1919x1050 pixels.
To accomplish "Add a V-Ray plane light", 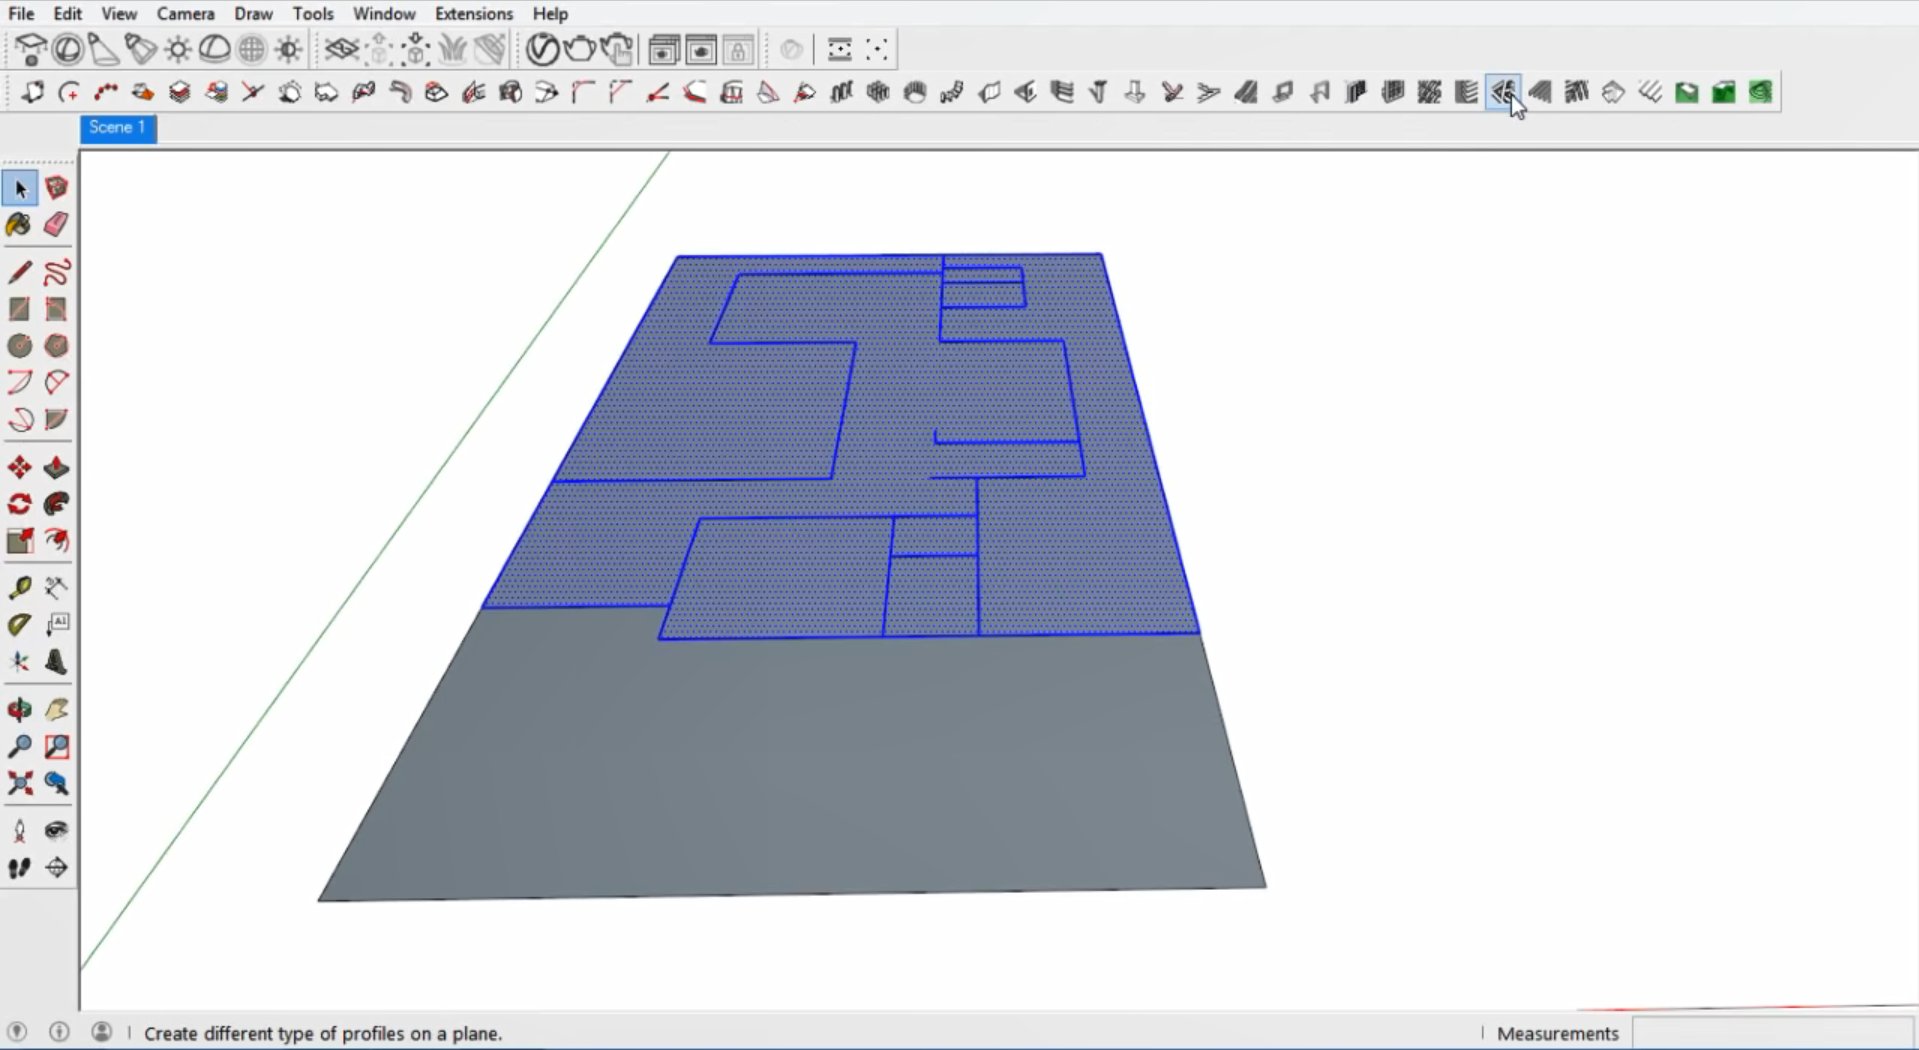I will (x=31, y=49).
